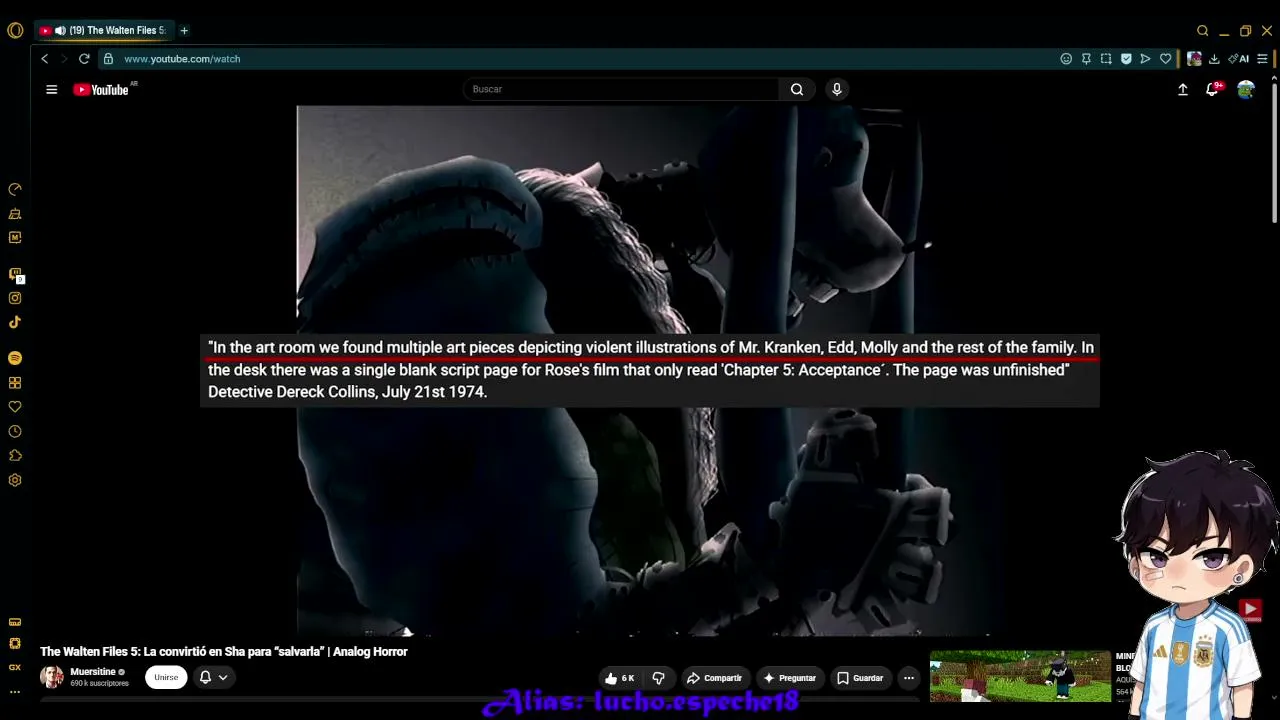Open GX Control speedometer icon in sidebar
The height and width of the screenshot is (720, 1280).
(15, 189)
